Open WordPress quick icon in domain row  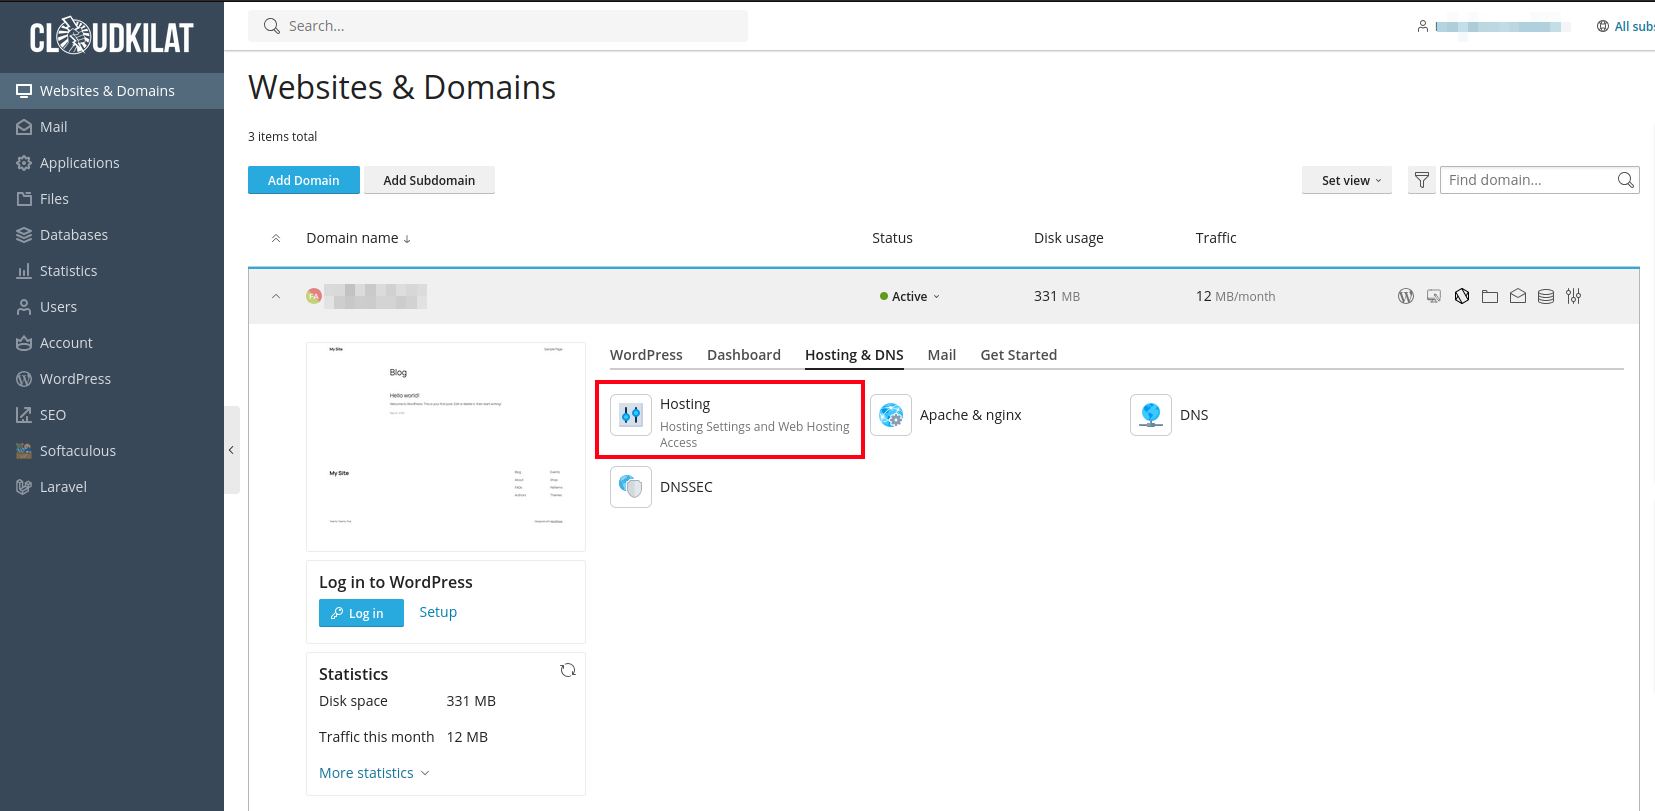1406,296
